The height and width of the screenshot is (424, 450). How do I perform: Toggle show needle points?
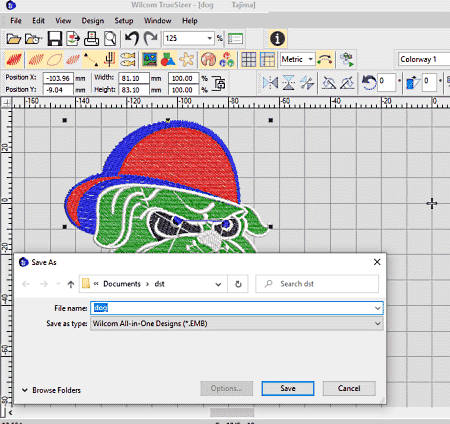tap(73, 60)
